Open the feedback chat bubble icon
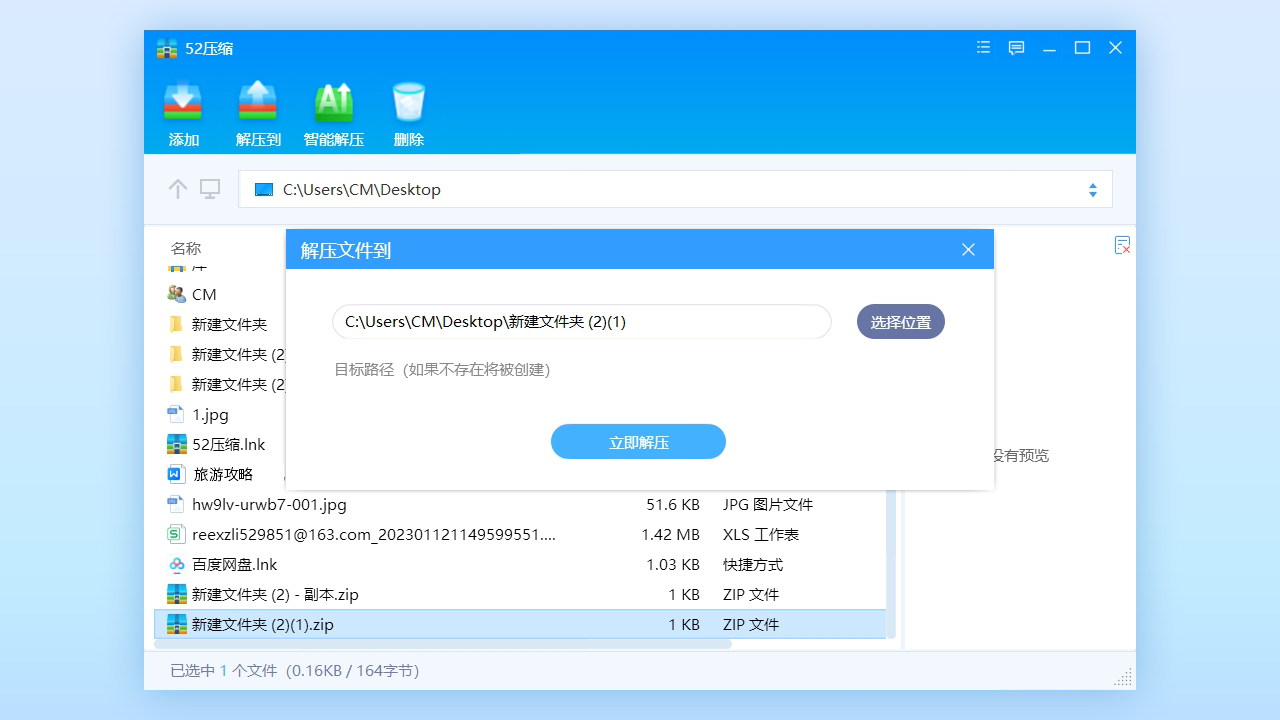The image size is (1280, 720). pos(1016,47)
